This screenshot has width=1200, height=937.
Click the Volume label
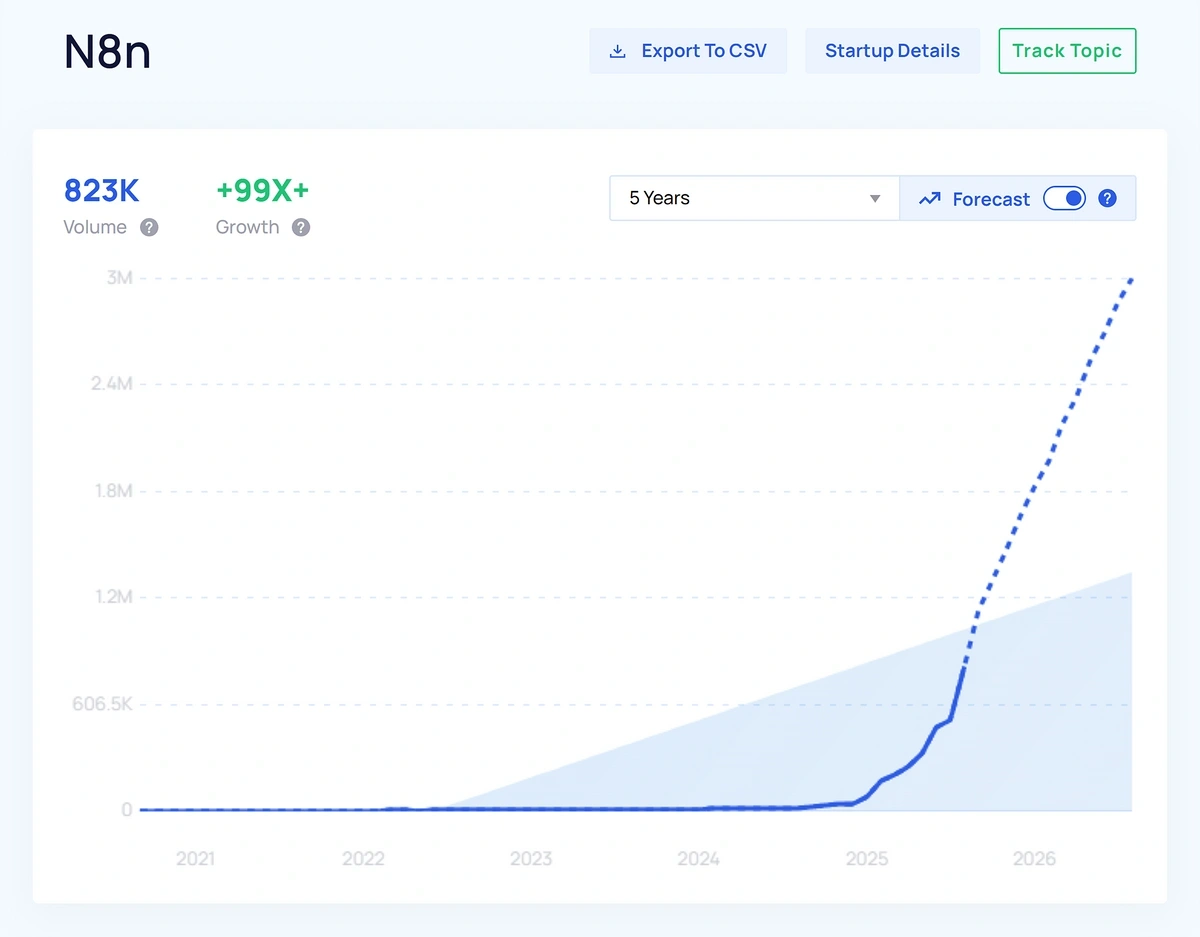tap(95, 227)
